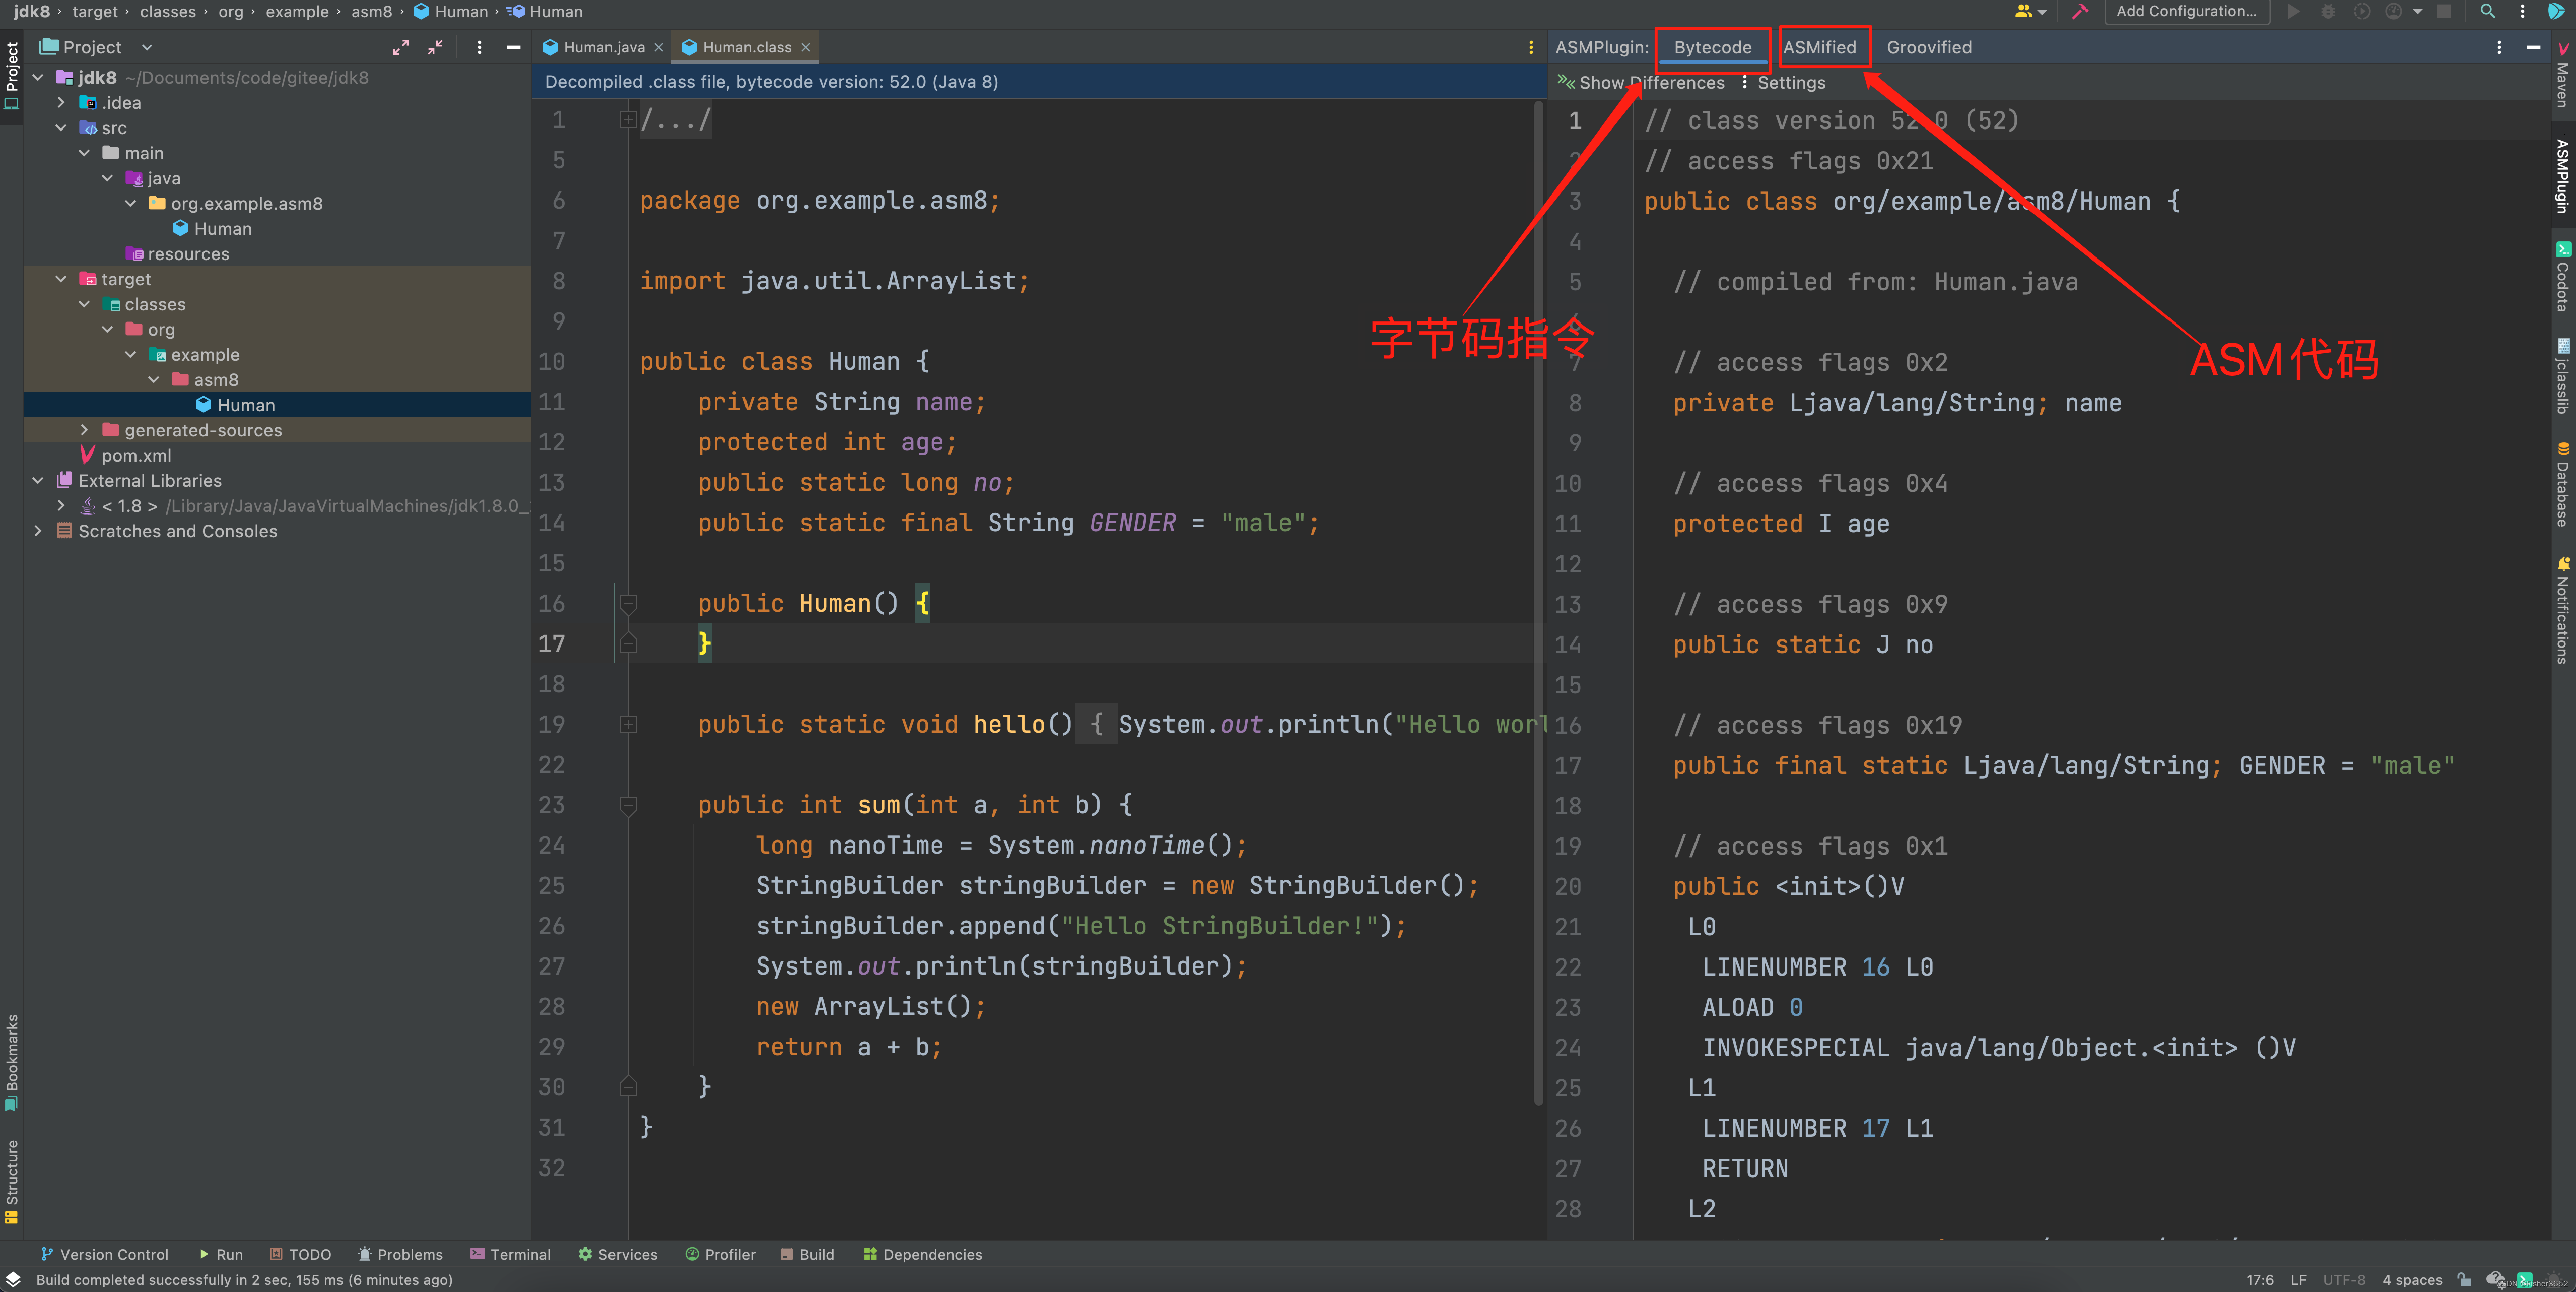Screen dimensions: 2576x1292
Task: Click the Collapse All icon in Project panel
Action: pos(435,47)
